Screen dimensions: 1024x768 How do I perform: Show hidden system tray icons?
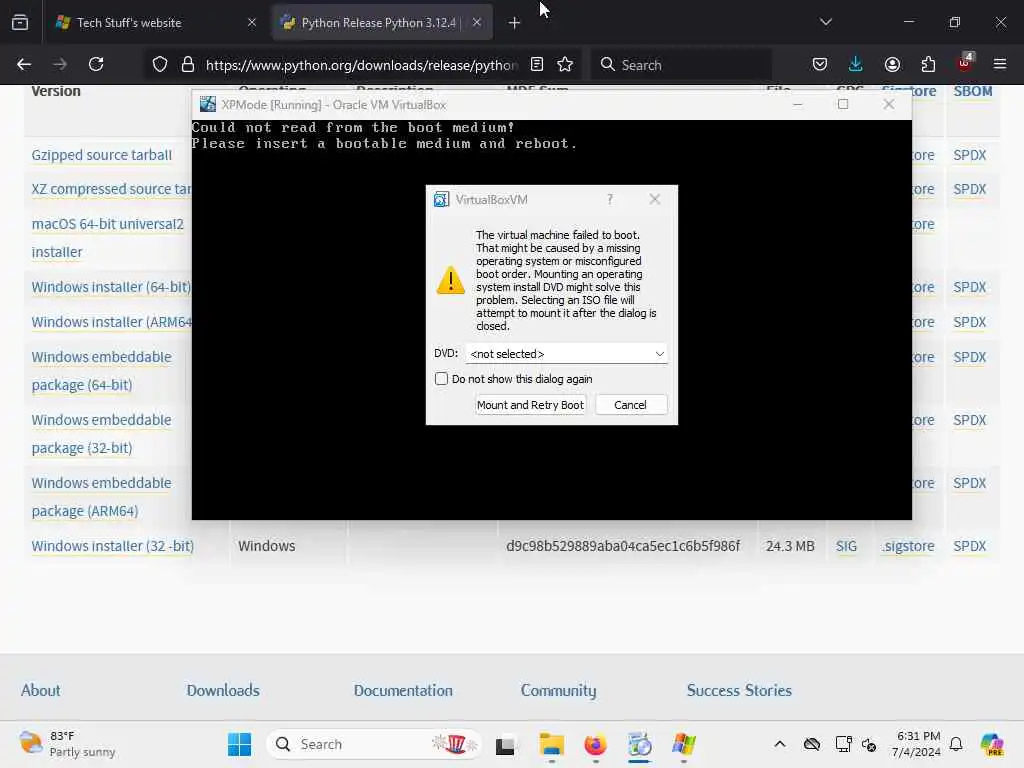(x=780, y=744)
